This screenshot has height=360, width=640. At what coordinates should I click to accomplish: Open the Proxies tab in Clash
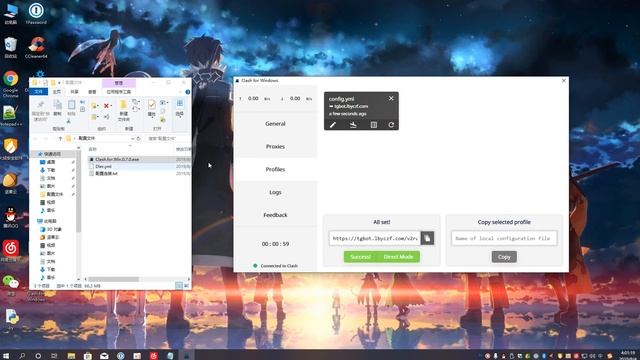point(276,147)
